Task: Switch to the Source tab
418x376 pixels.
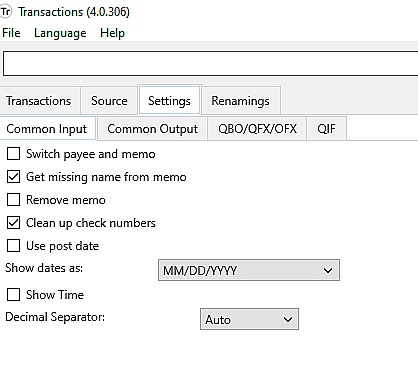Action: coord(109,101)
